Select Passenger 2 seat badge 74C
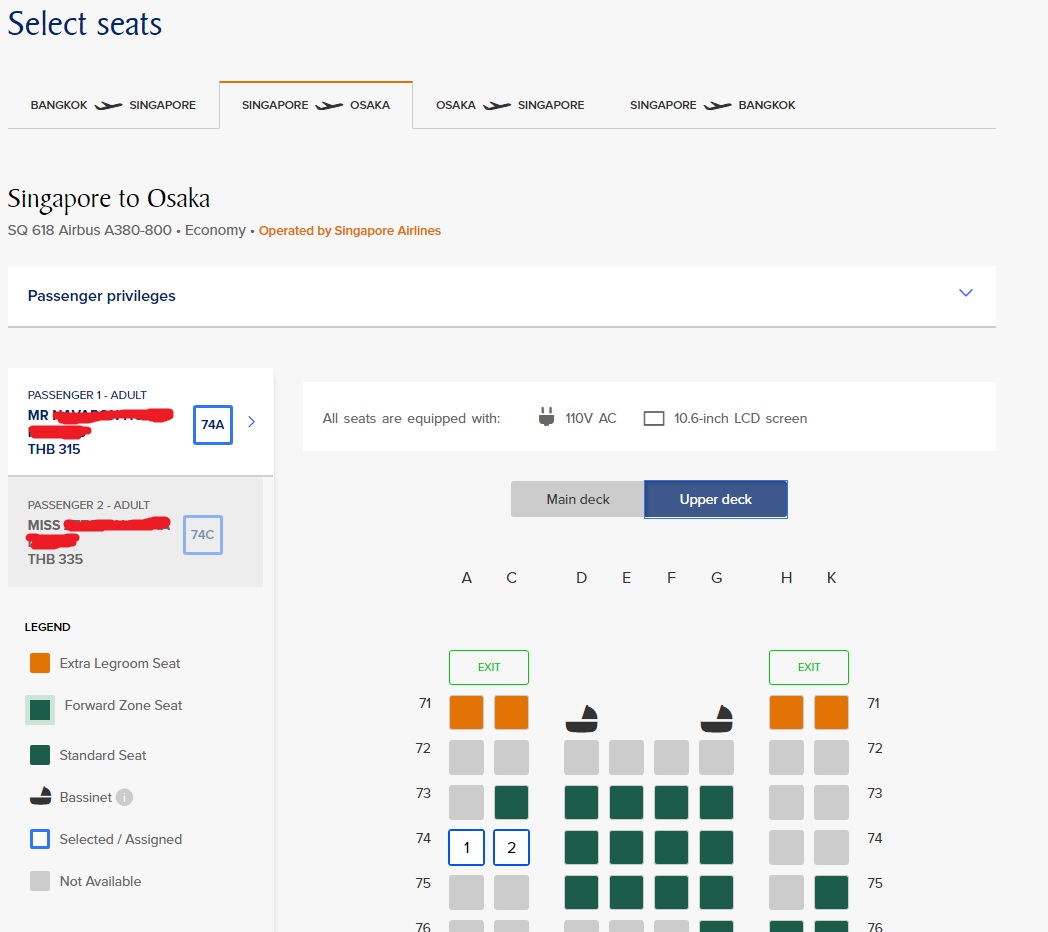This screenshot has height=932, width=1048. [203, 535]
